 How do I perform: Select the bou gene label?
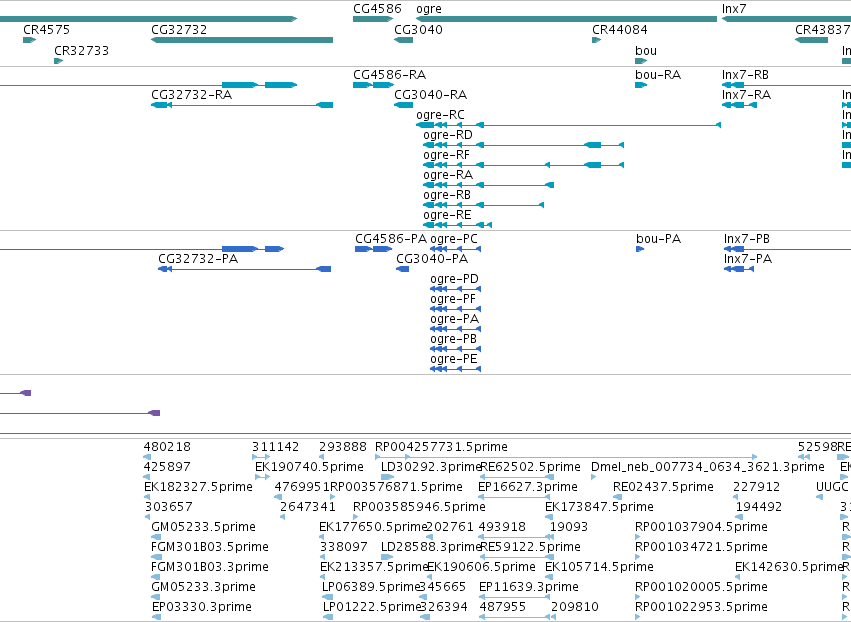pyautogui.click(x=646, y=51)
